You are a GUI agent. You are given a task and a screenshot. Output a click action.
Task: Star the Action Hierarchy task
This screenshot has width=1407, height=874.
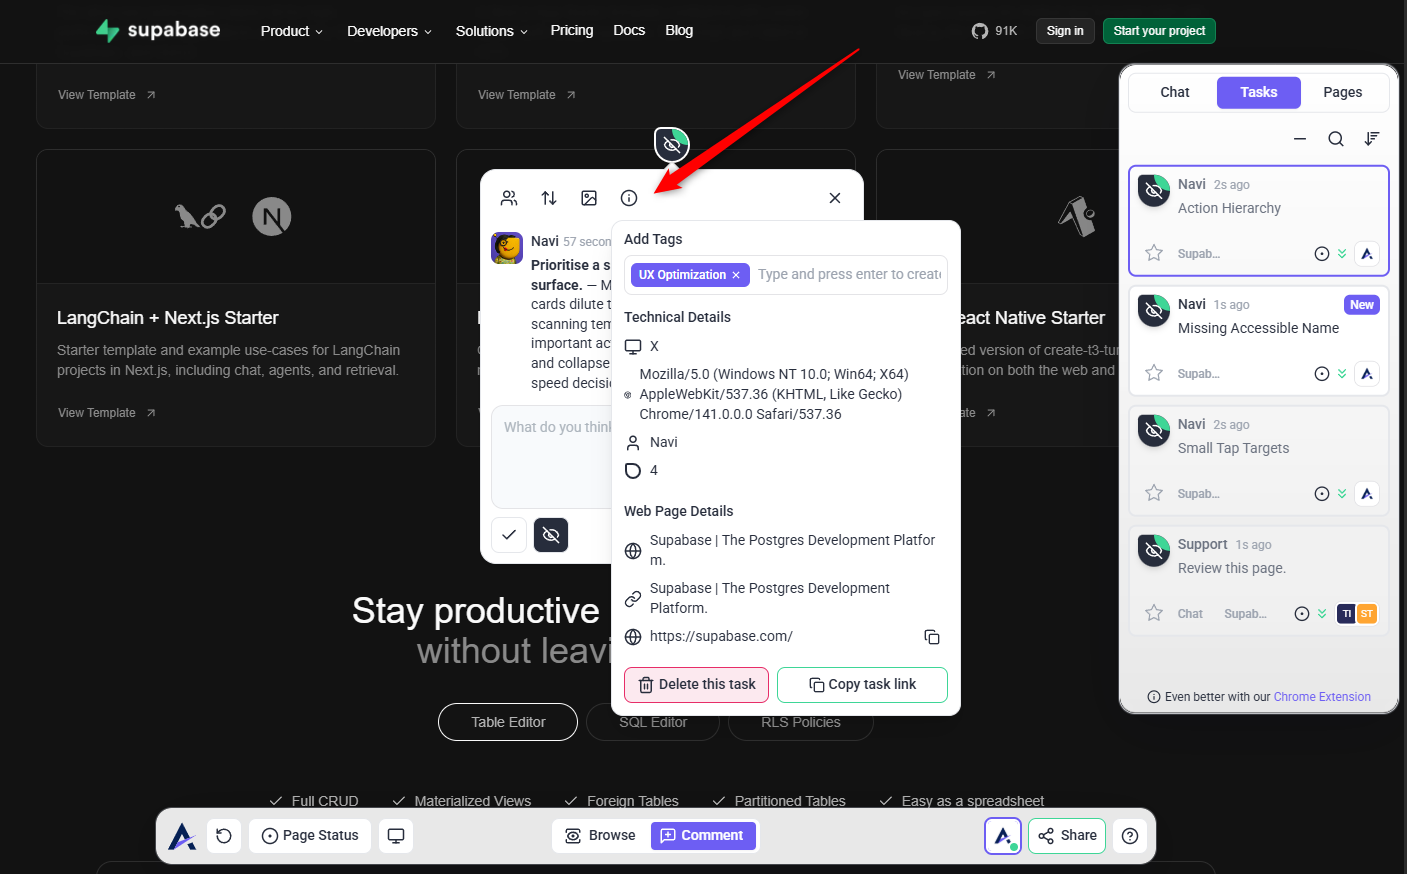tap(1154, 253)
